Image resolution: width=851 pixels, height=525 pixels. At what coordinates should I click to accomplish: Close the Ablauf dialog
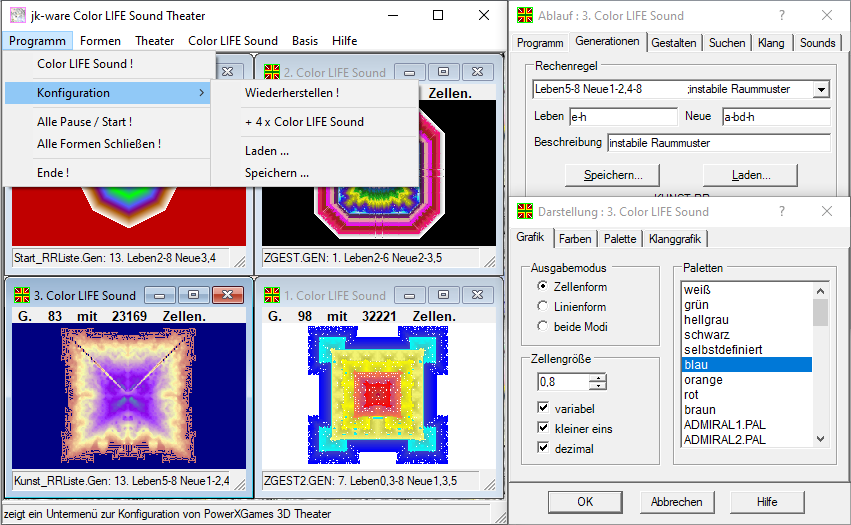(827, 15)
